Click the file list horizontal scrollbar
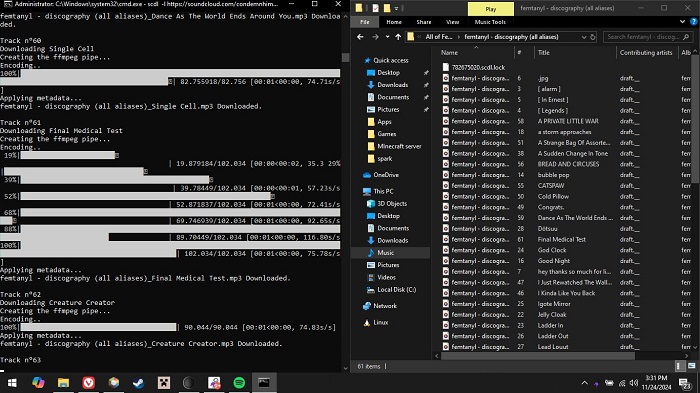Image resolution: width=700 pixels, height=393 pixels. (x=538, y=356)
